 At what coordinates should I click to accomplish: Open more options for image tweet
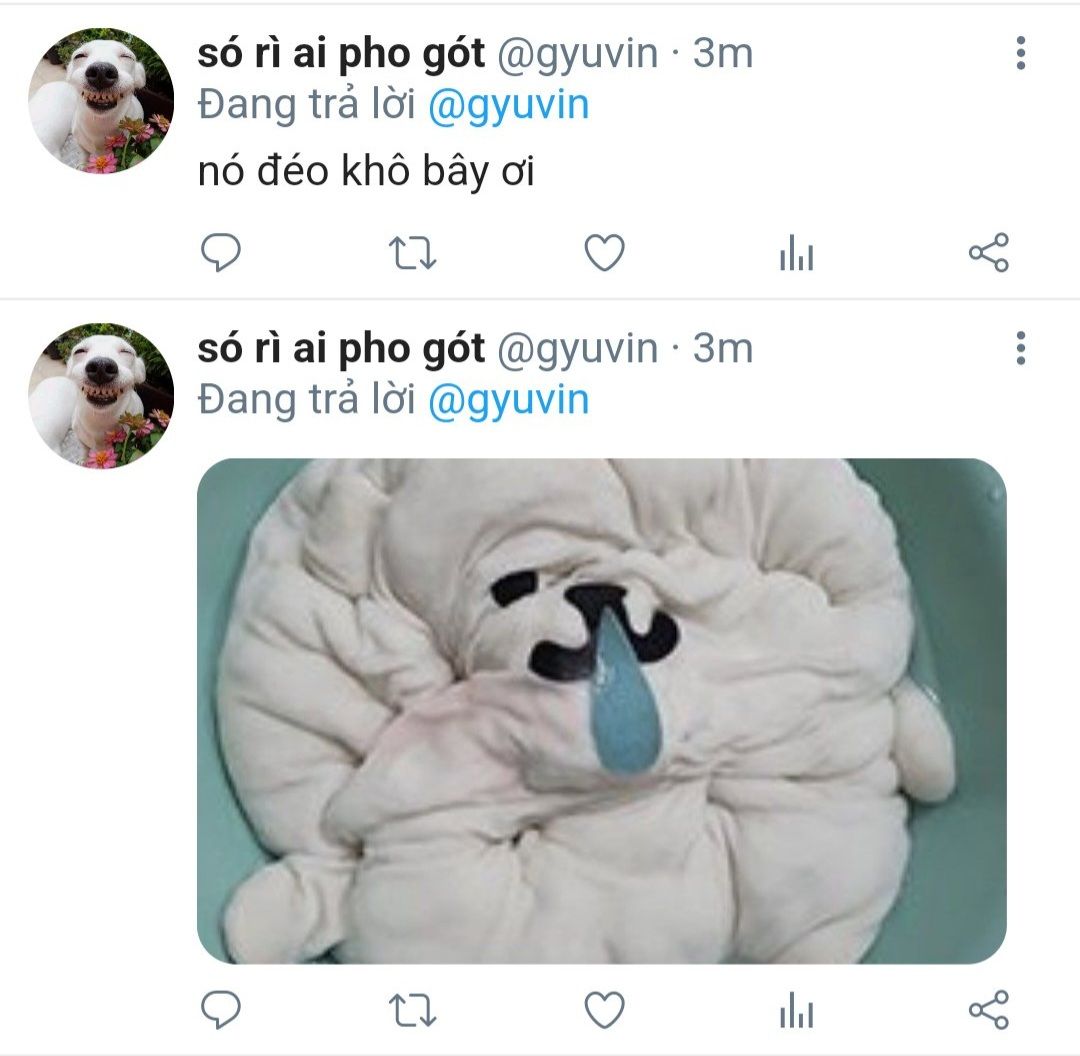pos(1020,348)
